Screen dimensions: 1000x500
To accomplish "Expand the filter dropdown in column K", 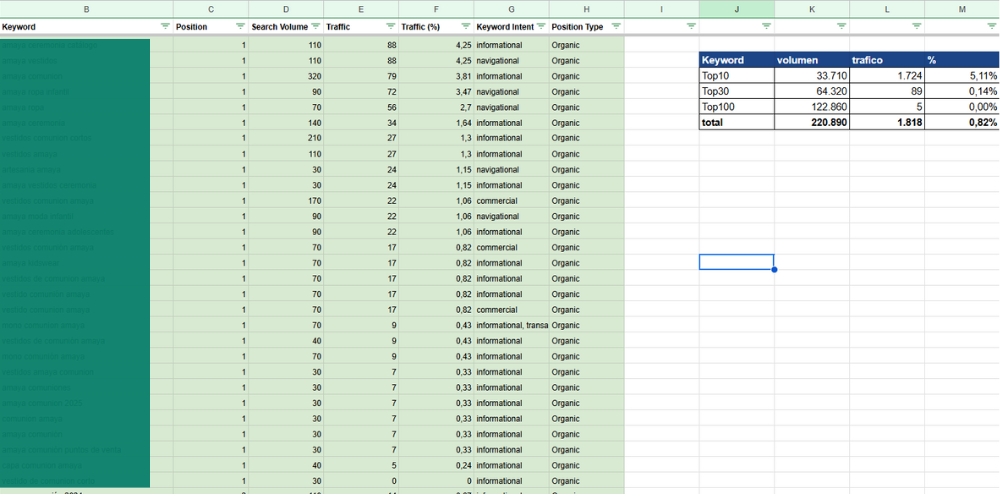I will (841, 26).
